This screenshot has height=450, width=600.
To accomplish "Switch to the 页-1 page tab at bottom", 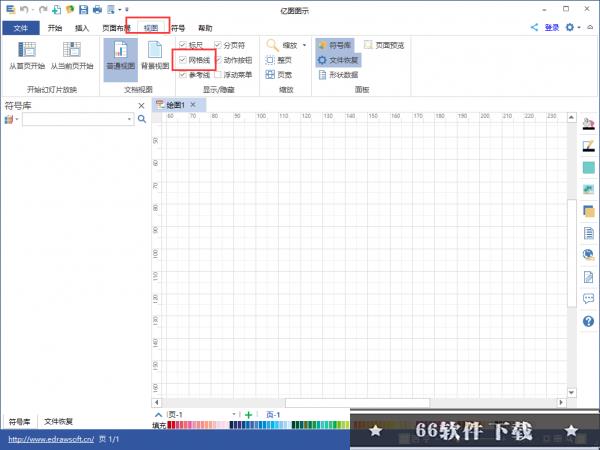I will click(273, 415).
